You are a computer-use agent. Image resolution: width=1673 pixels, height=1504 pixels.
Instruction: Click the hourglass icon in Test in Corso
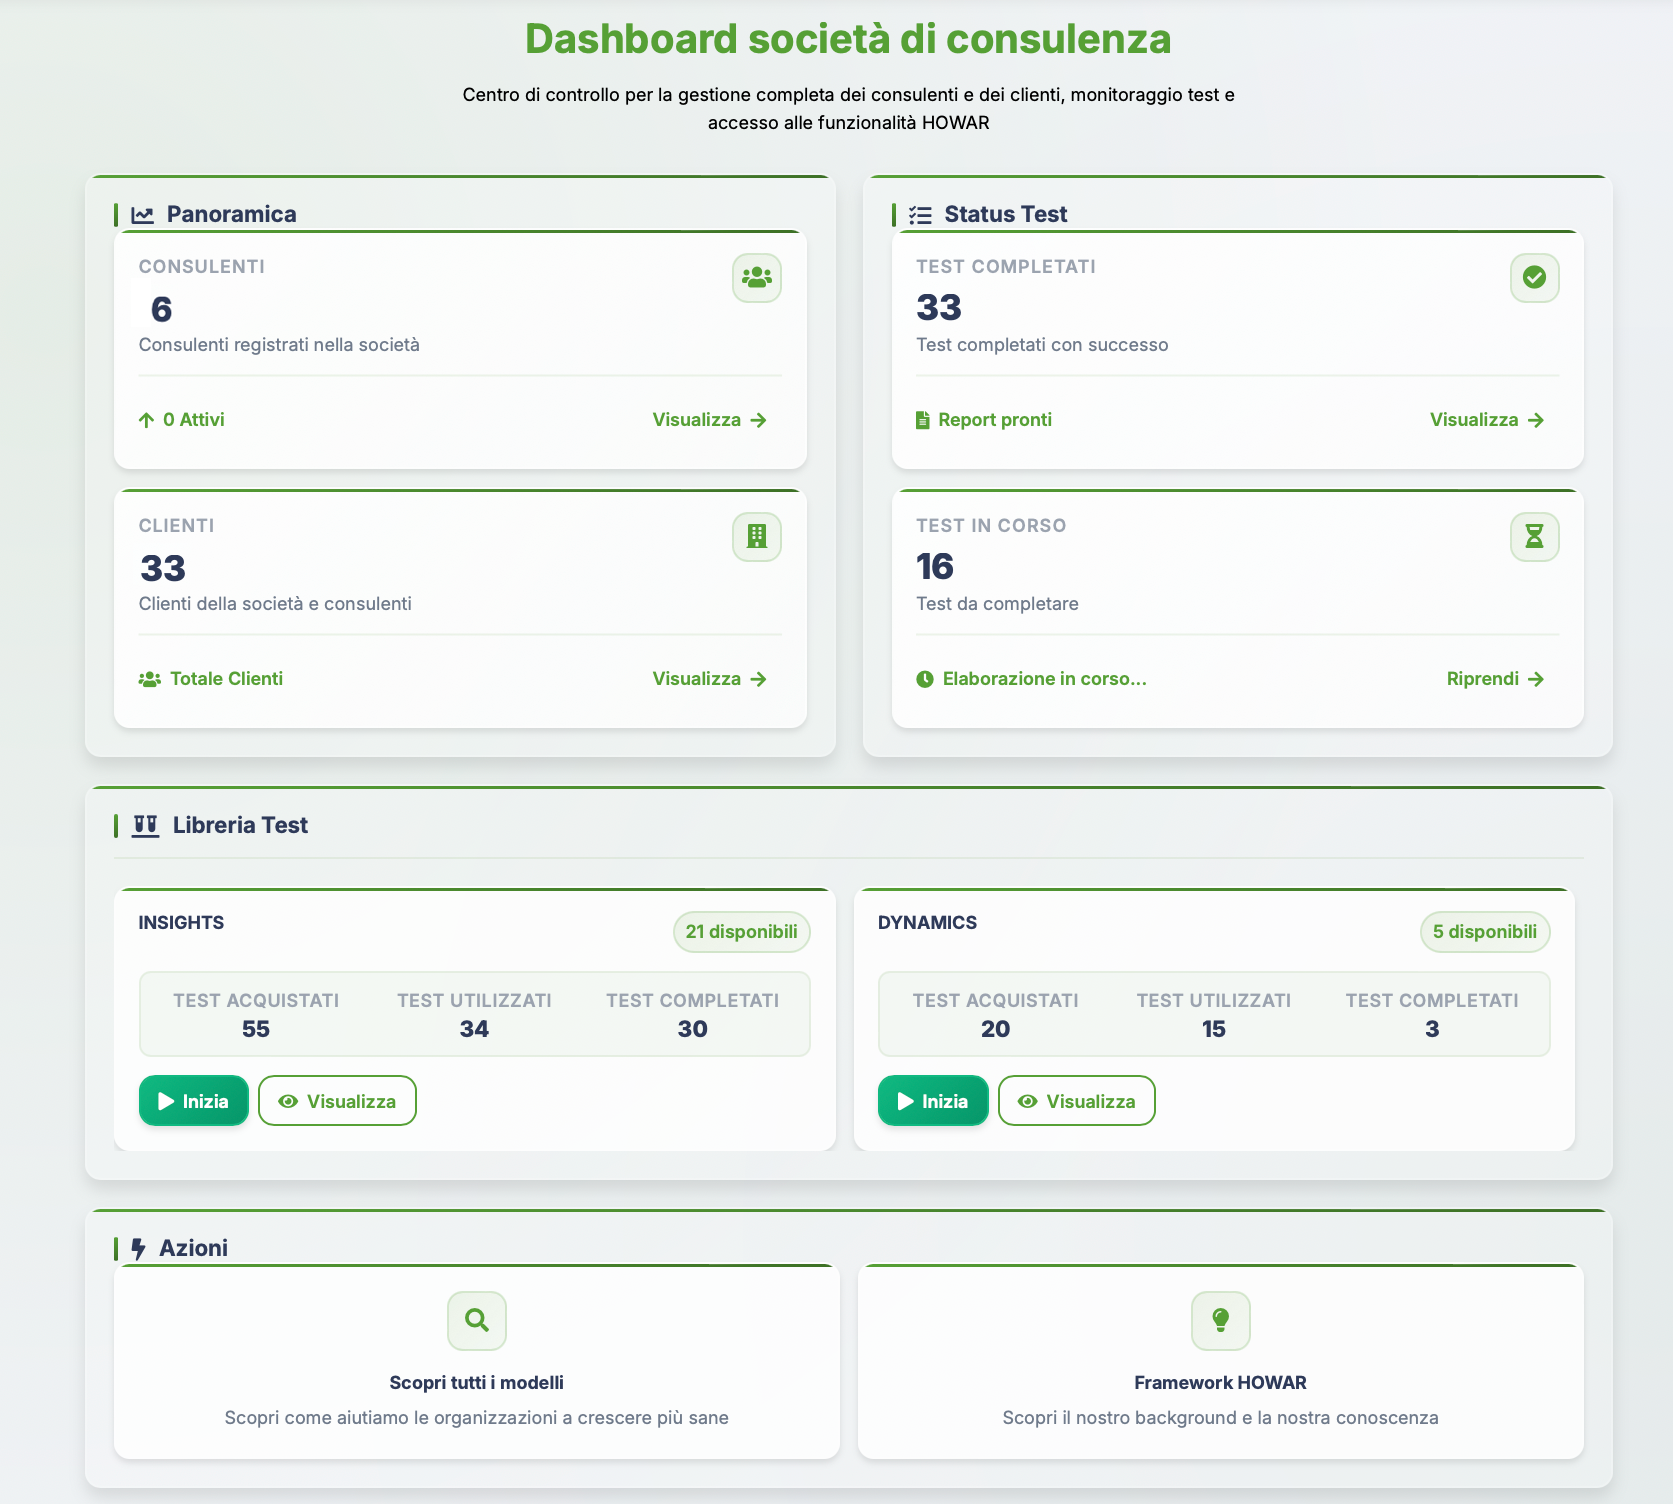pos(1534,537)
